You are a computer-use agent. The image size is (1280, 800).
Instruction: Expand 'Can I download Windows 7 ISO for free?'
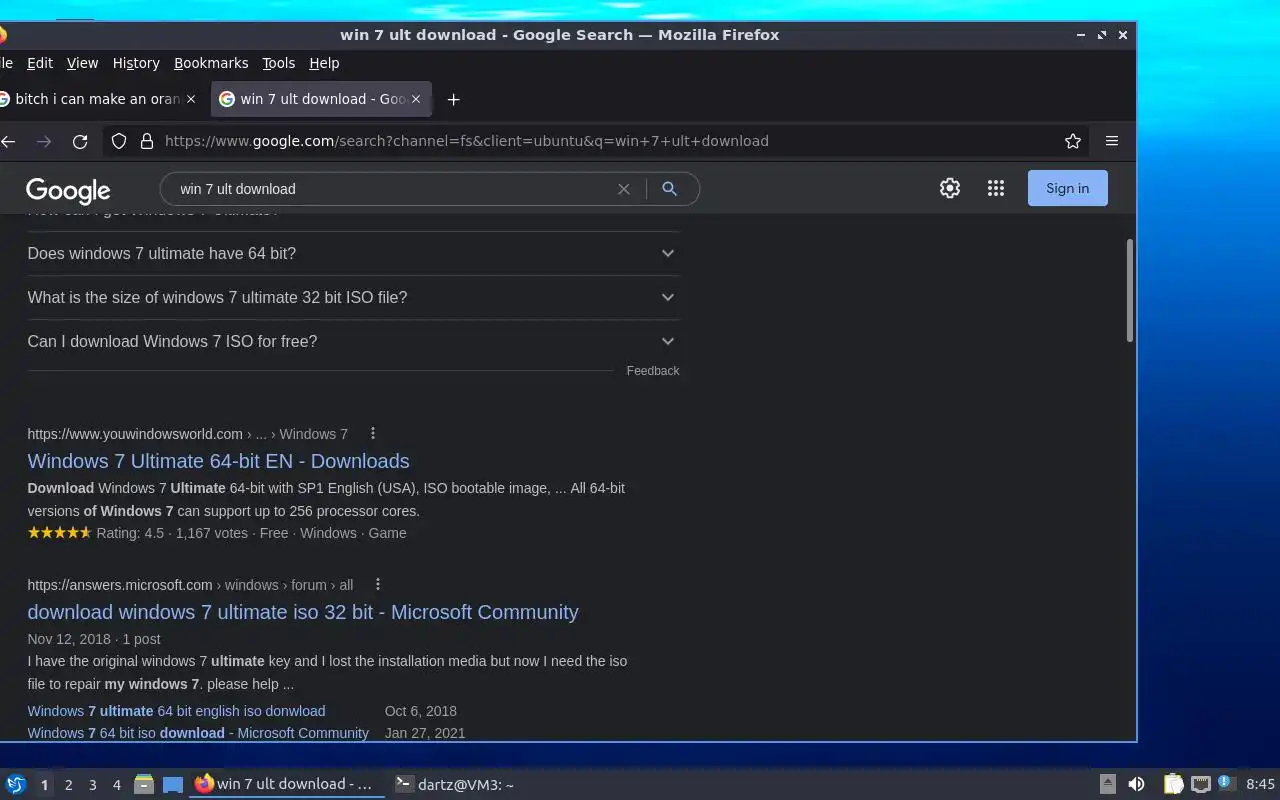pos(353,342)
